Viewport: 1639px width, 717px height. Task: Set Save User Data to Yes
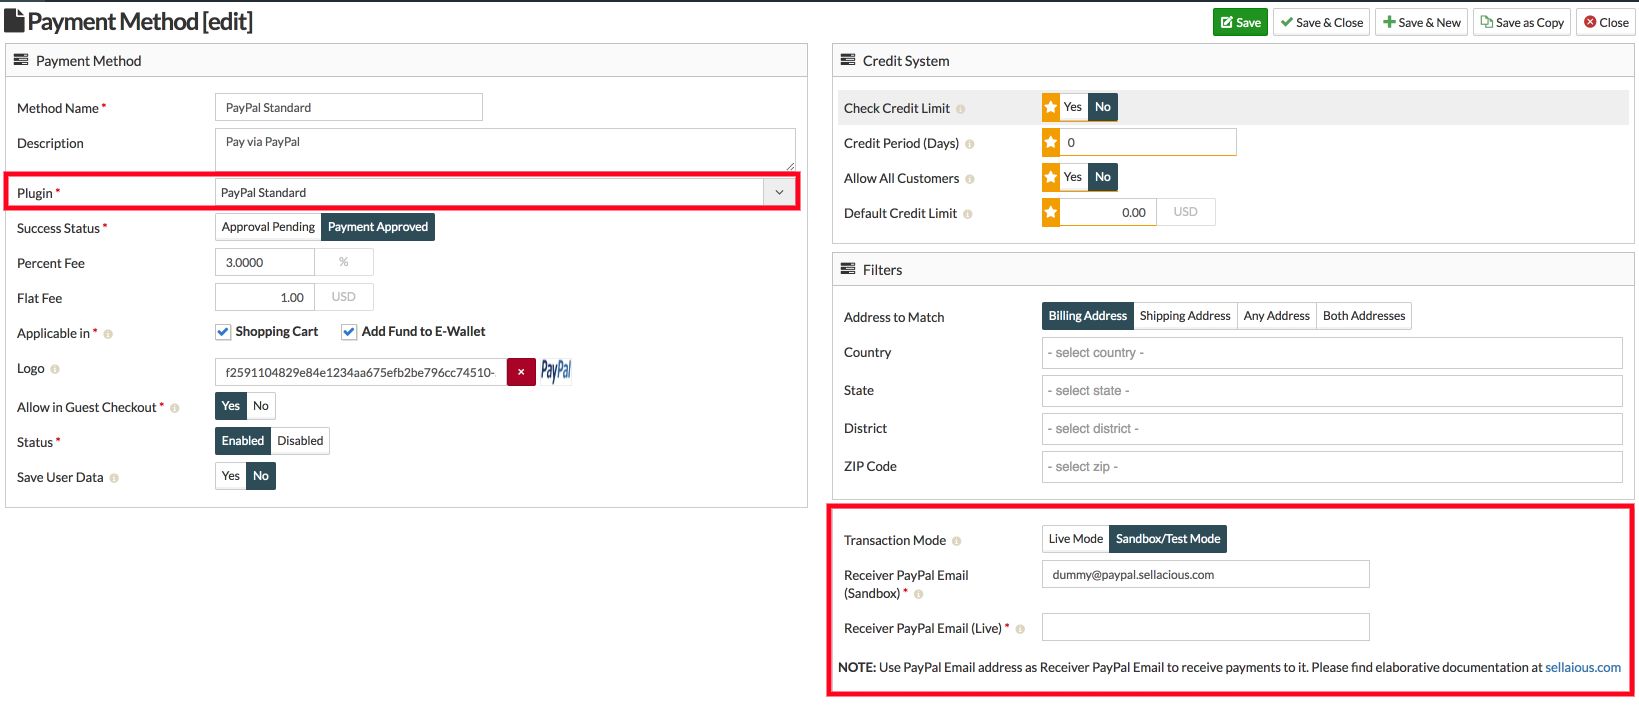pyautogui.click(x=231, y=476)
